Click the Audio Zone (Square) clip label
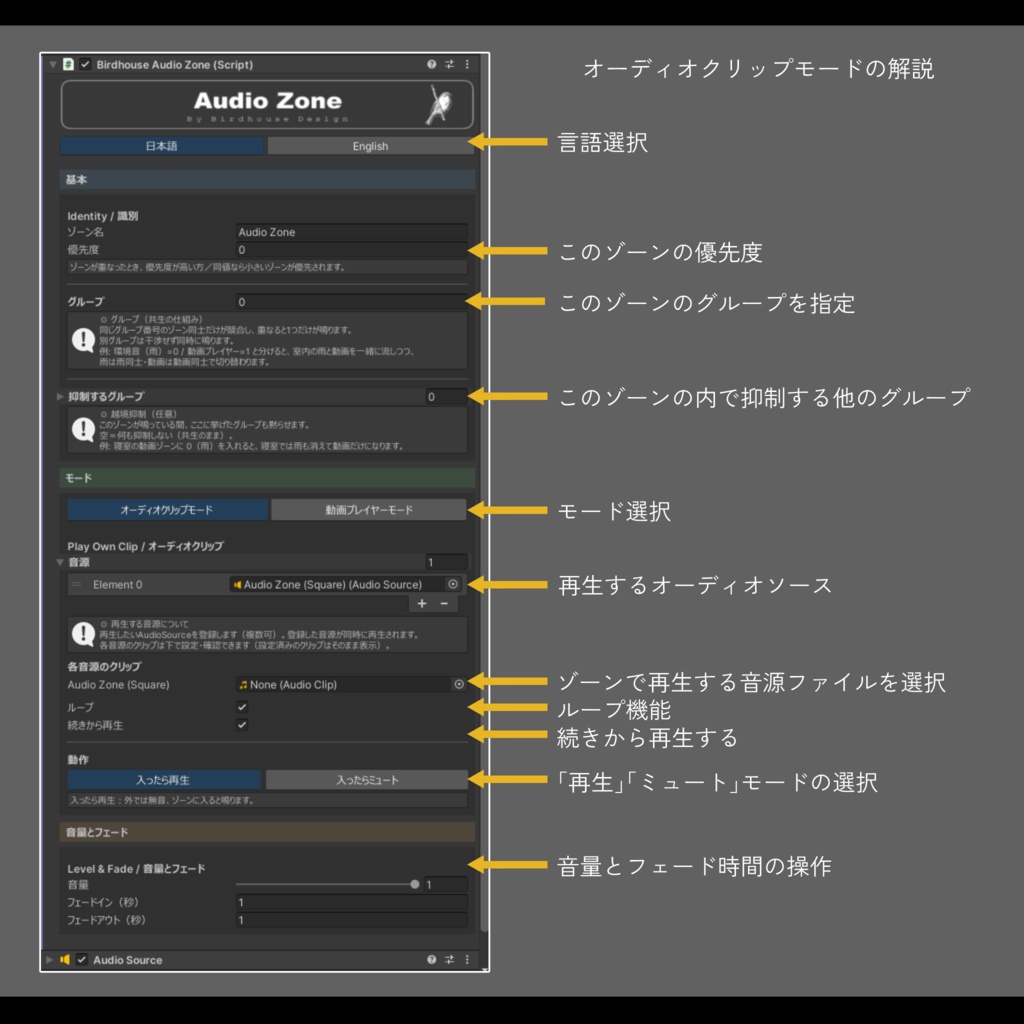 [x=118, y=684]
